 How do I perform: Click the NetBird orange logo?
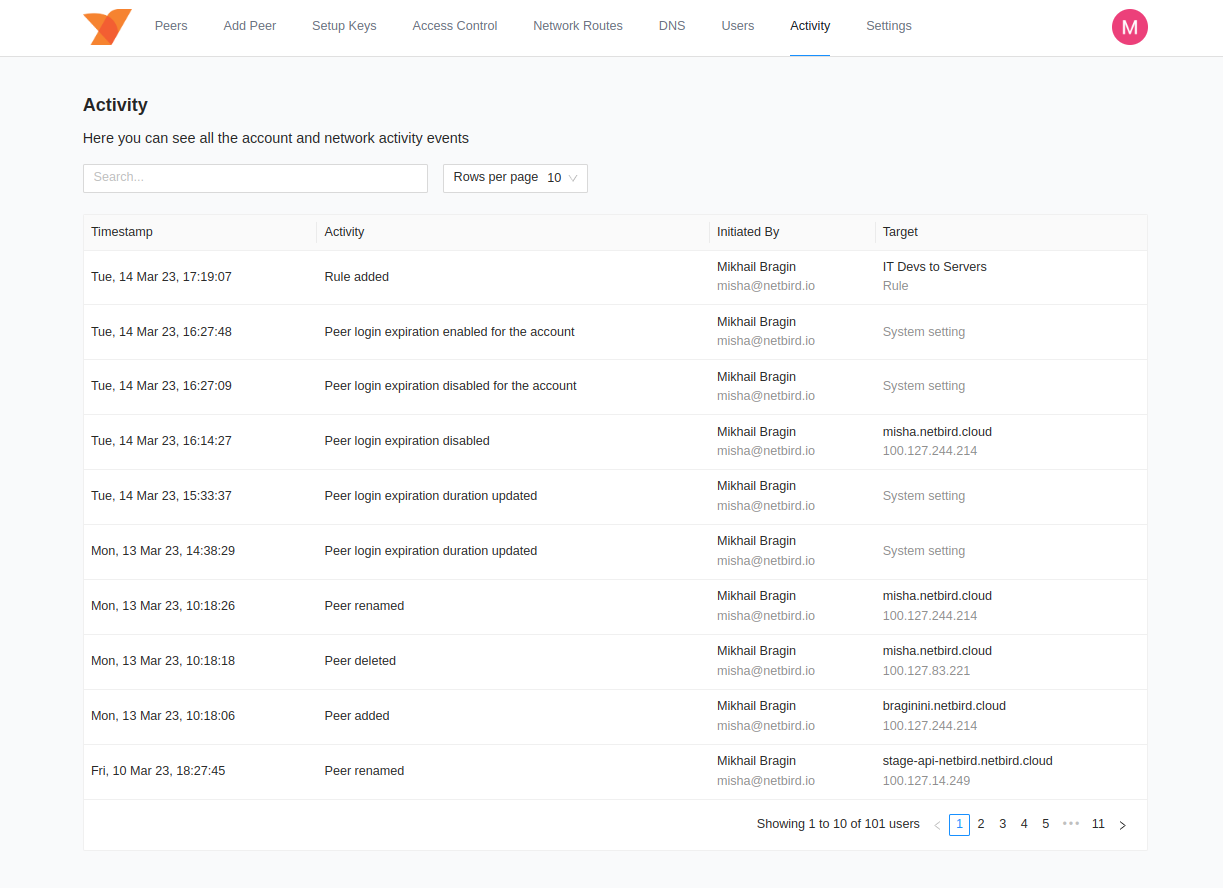pyautogui.click(x=107, y=27)
